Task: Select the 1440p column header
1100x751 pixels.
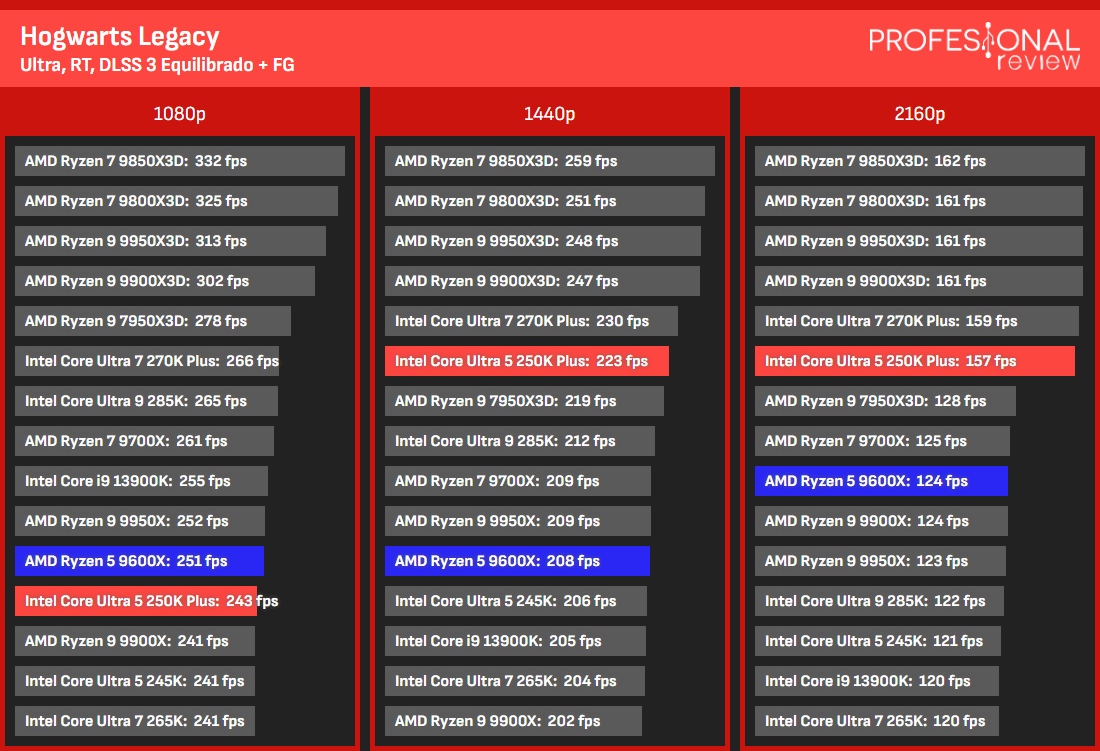Action: click(x=549, y=114)
